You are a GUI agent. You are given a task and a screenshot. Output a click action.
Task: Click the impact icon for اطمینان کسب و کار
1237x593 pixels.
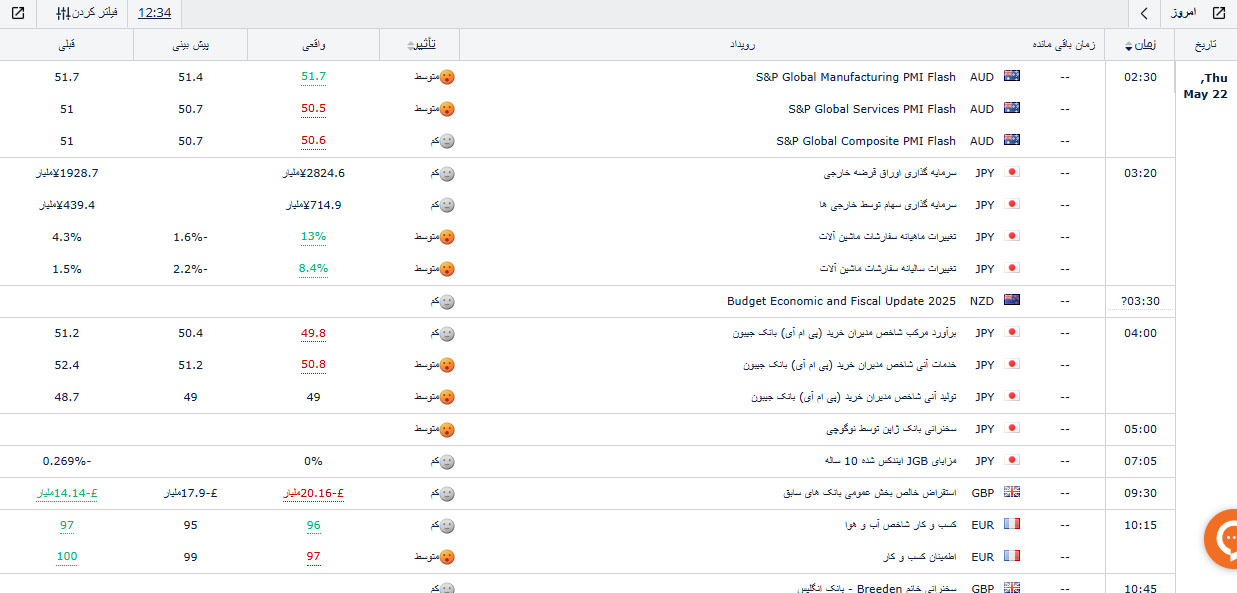pyautogui.click(x=448, y=557)
